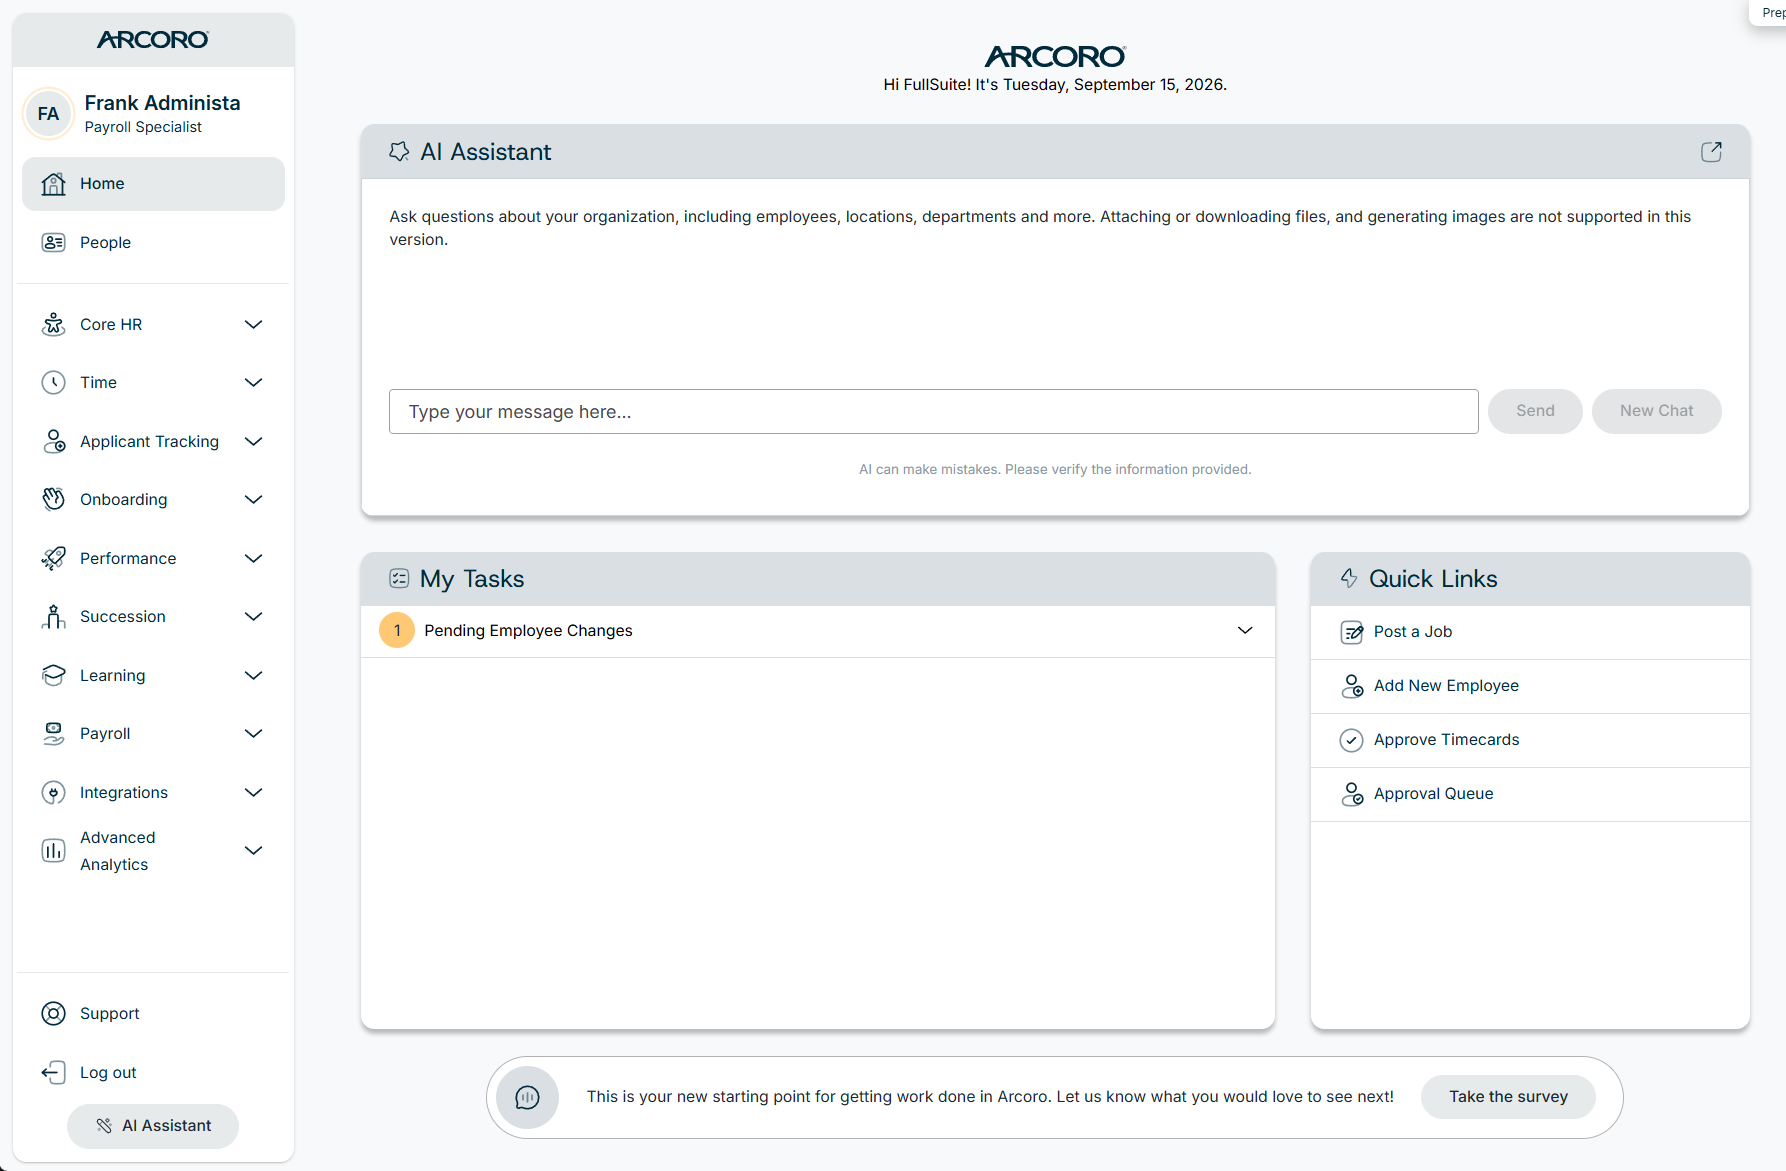Click the AI Assistant sparkle header icon
Screen dimensions: 1786x1171
coord(399,152)
